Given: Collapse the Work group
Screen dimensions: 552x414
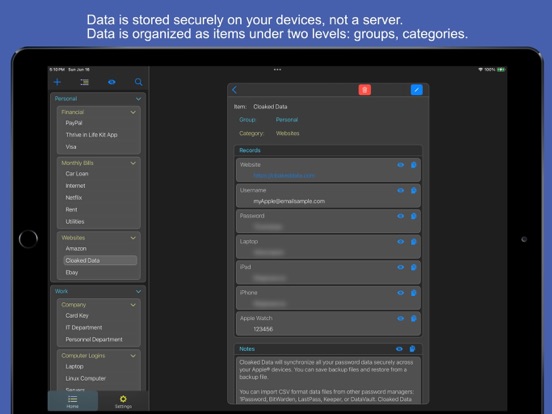Looking at the screenshot, I should [138, 291].
